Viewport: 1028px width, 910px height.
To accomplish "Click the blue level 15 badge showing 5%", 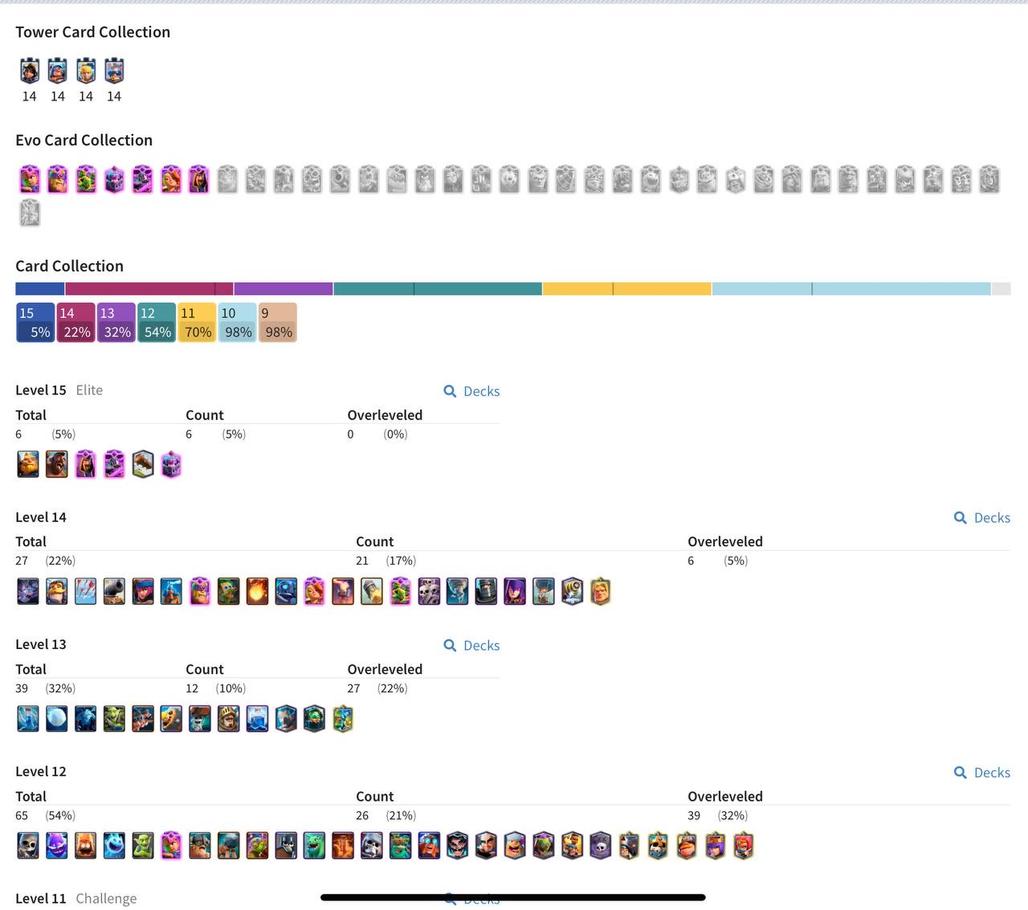I will coord(35,323).
